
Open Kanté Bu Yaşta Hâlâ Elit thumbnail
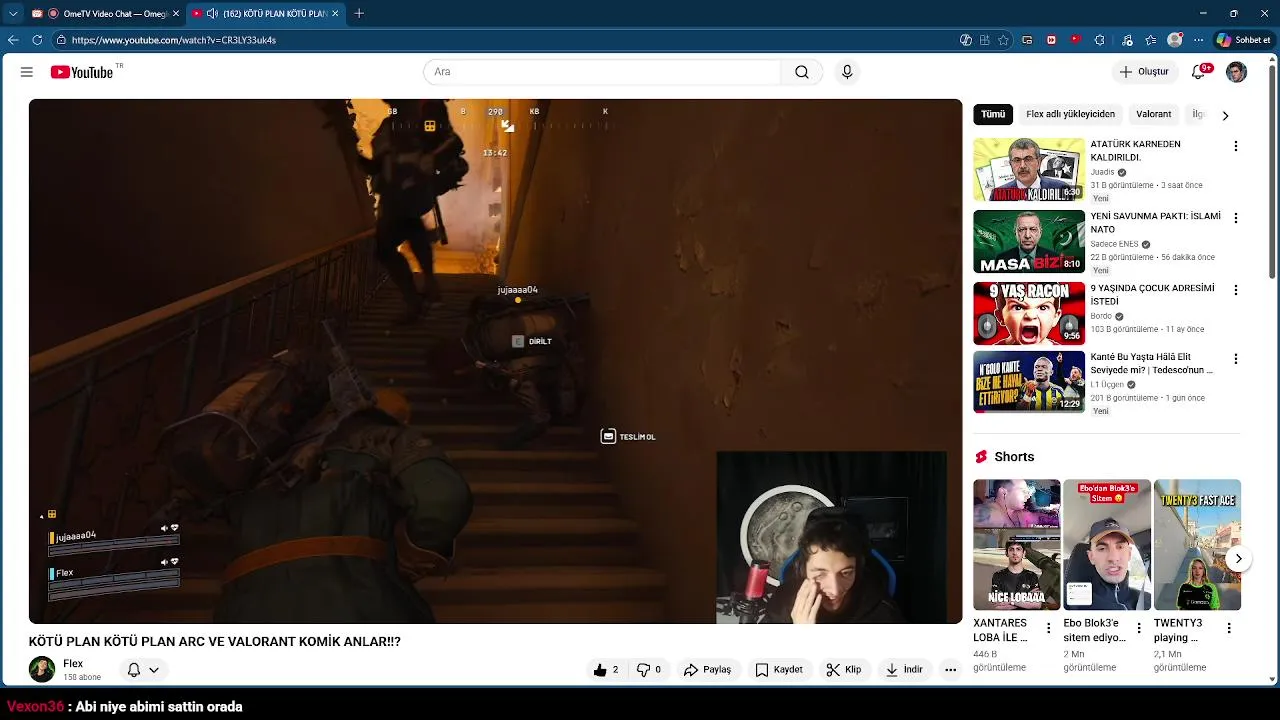click(1029, 382)
